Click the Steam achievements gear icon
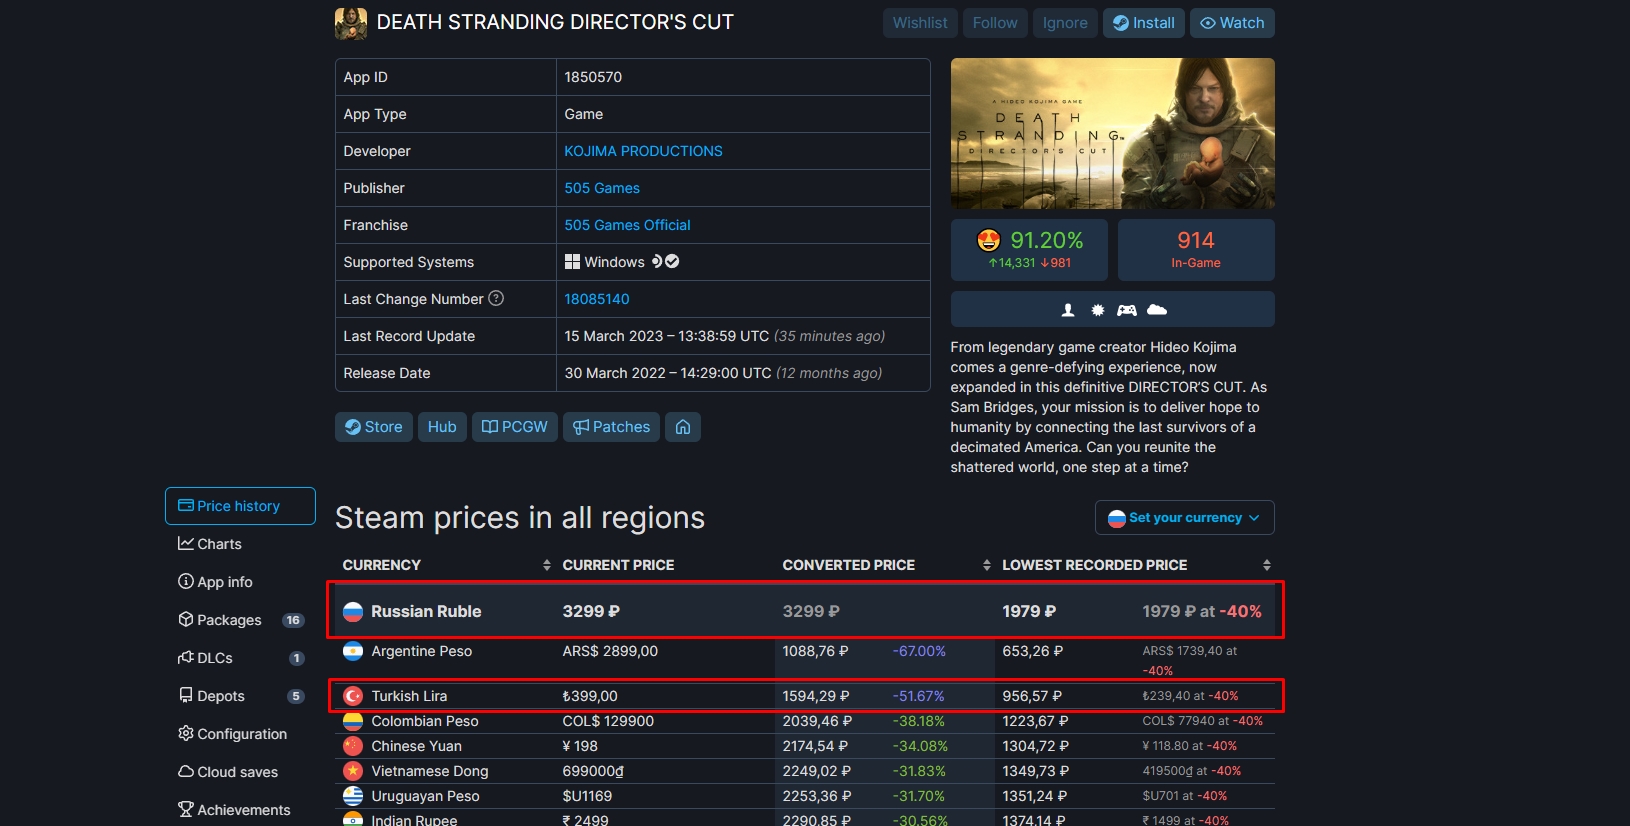The image size is (1630, 826). [x=1097, y=310]
